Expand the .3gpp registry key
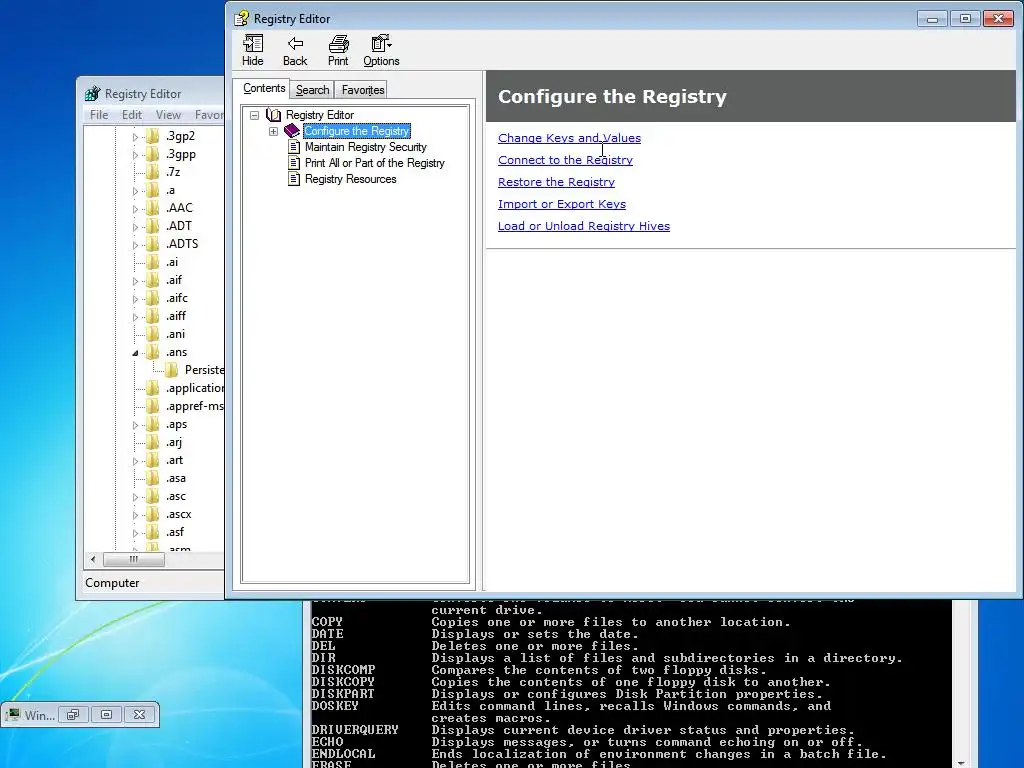1024x768 pixels. coord(135,155)
